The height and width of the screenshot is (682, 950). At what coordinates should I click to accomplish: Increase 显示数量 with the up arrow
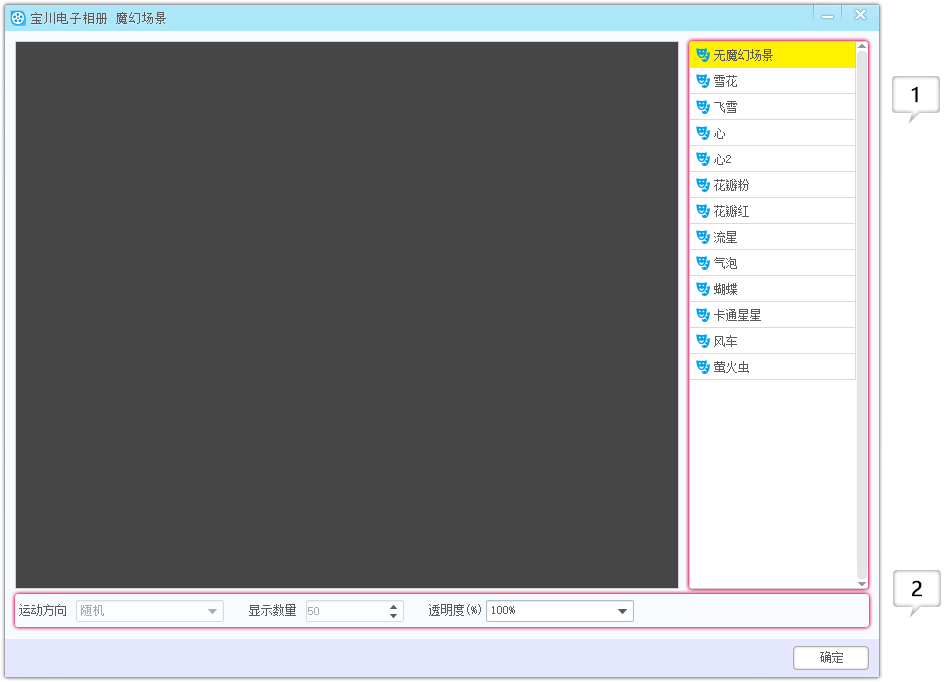click(x=394, y=606)
